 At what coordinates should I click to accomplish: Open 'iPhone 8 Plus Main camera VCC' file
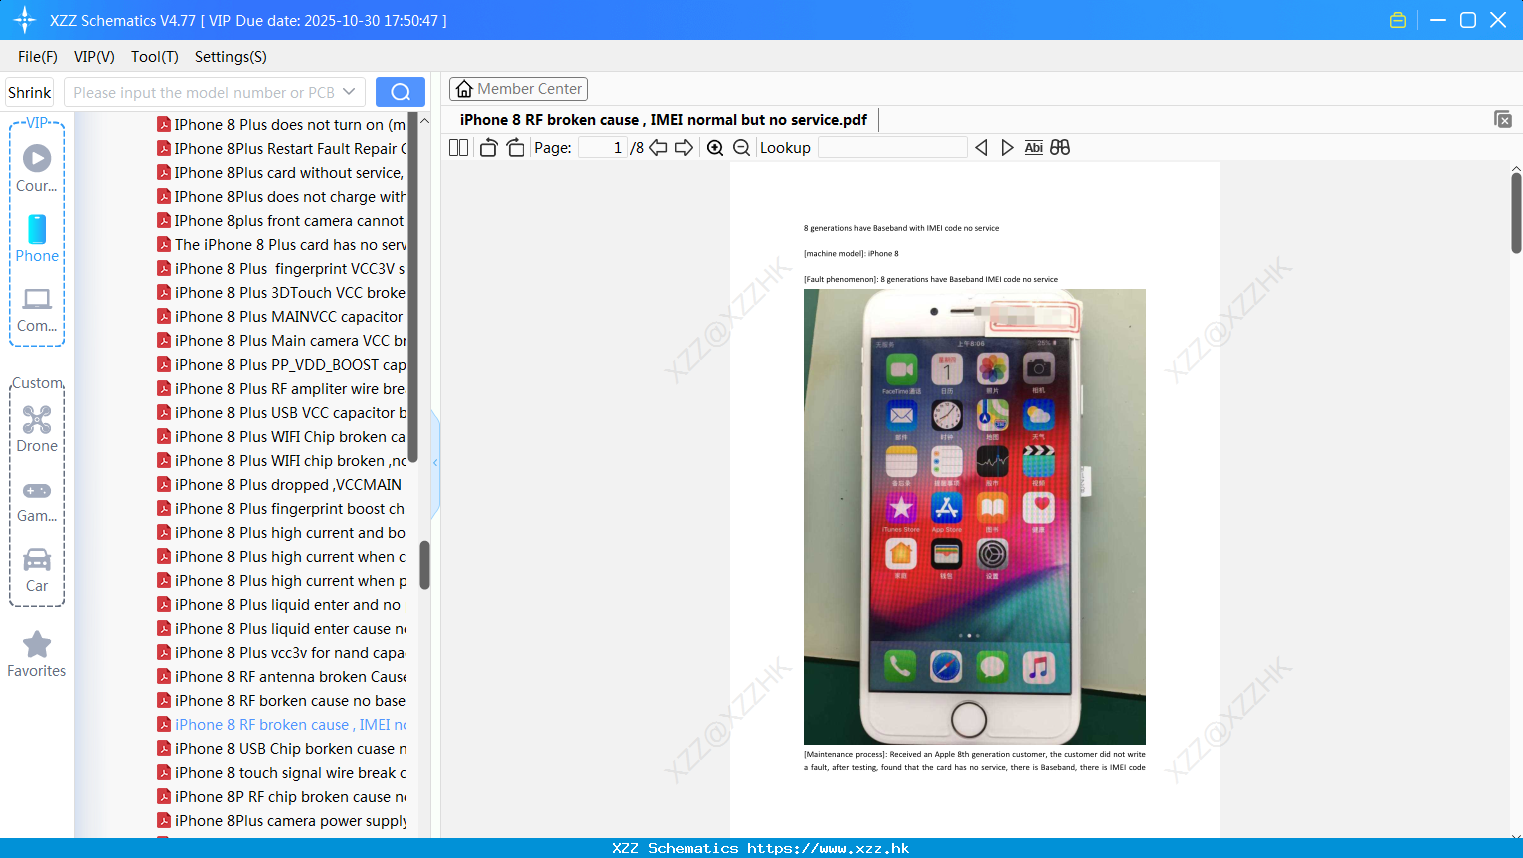(x=281, y=341)
